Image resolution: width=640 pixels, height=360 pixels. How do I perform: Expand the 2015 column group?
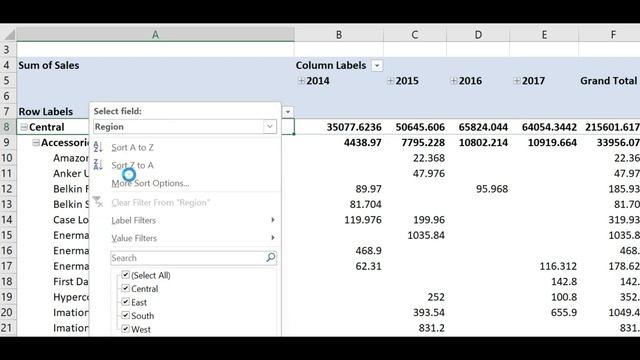click(391, 81)
